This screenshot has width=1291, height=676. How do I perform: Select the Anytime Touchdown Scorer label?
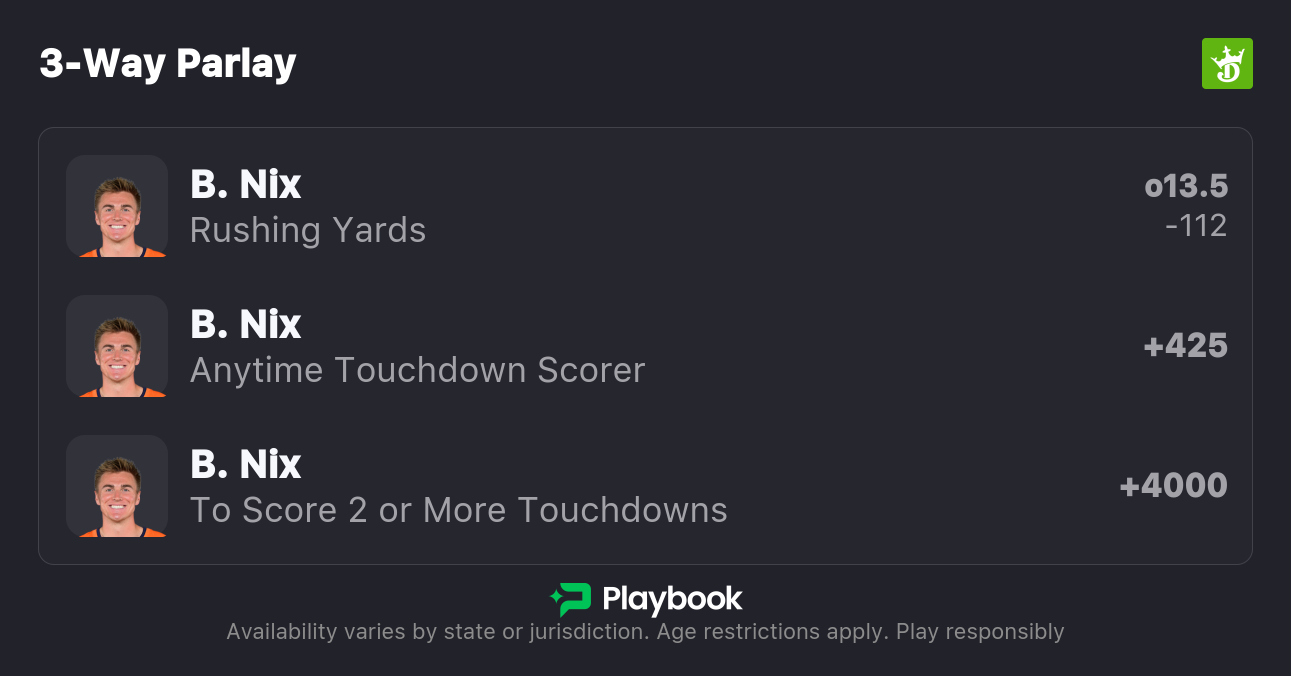tap(417, 371)
